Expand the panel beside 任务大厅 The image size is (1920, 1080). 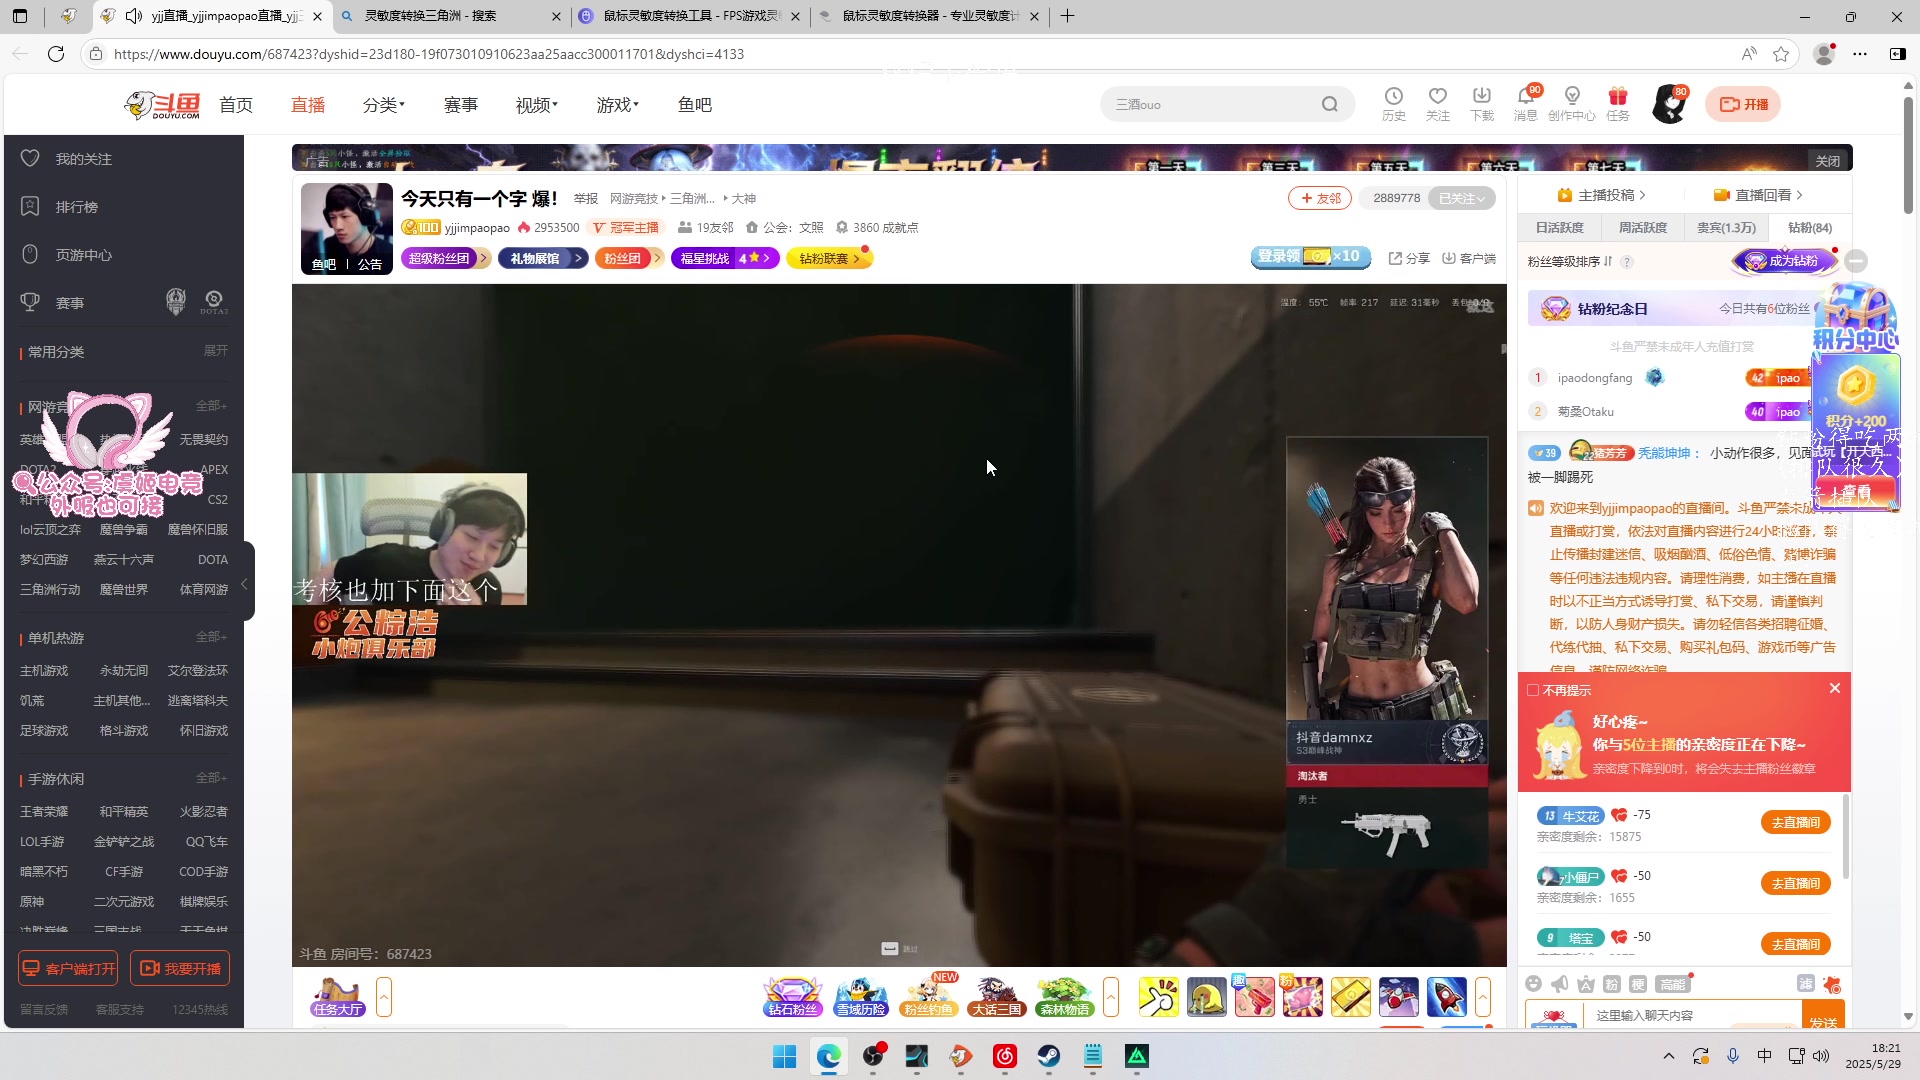click(384, 997)
